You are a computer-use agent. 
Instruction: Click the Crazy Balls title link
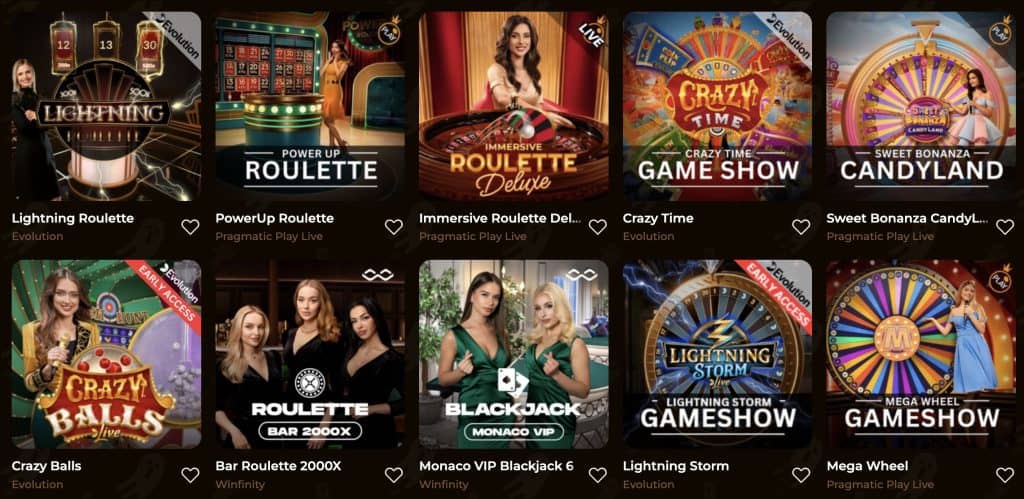point(46,466)
